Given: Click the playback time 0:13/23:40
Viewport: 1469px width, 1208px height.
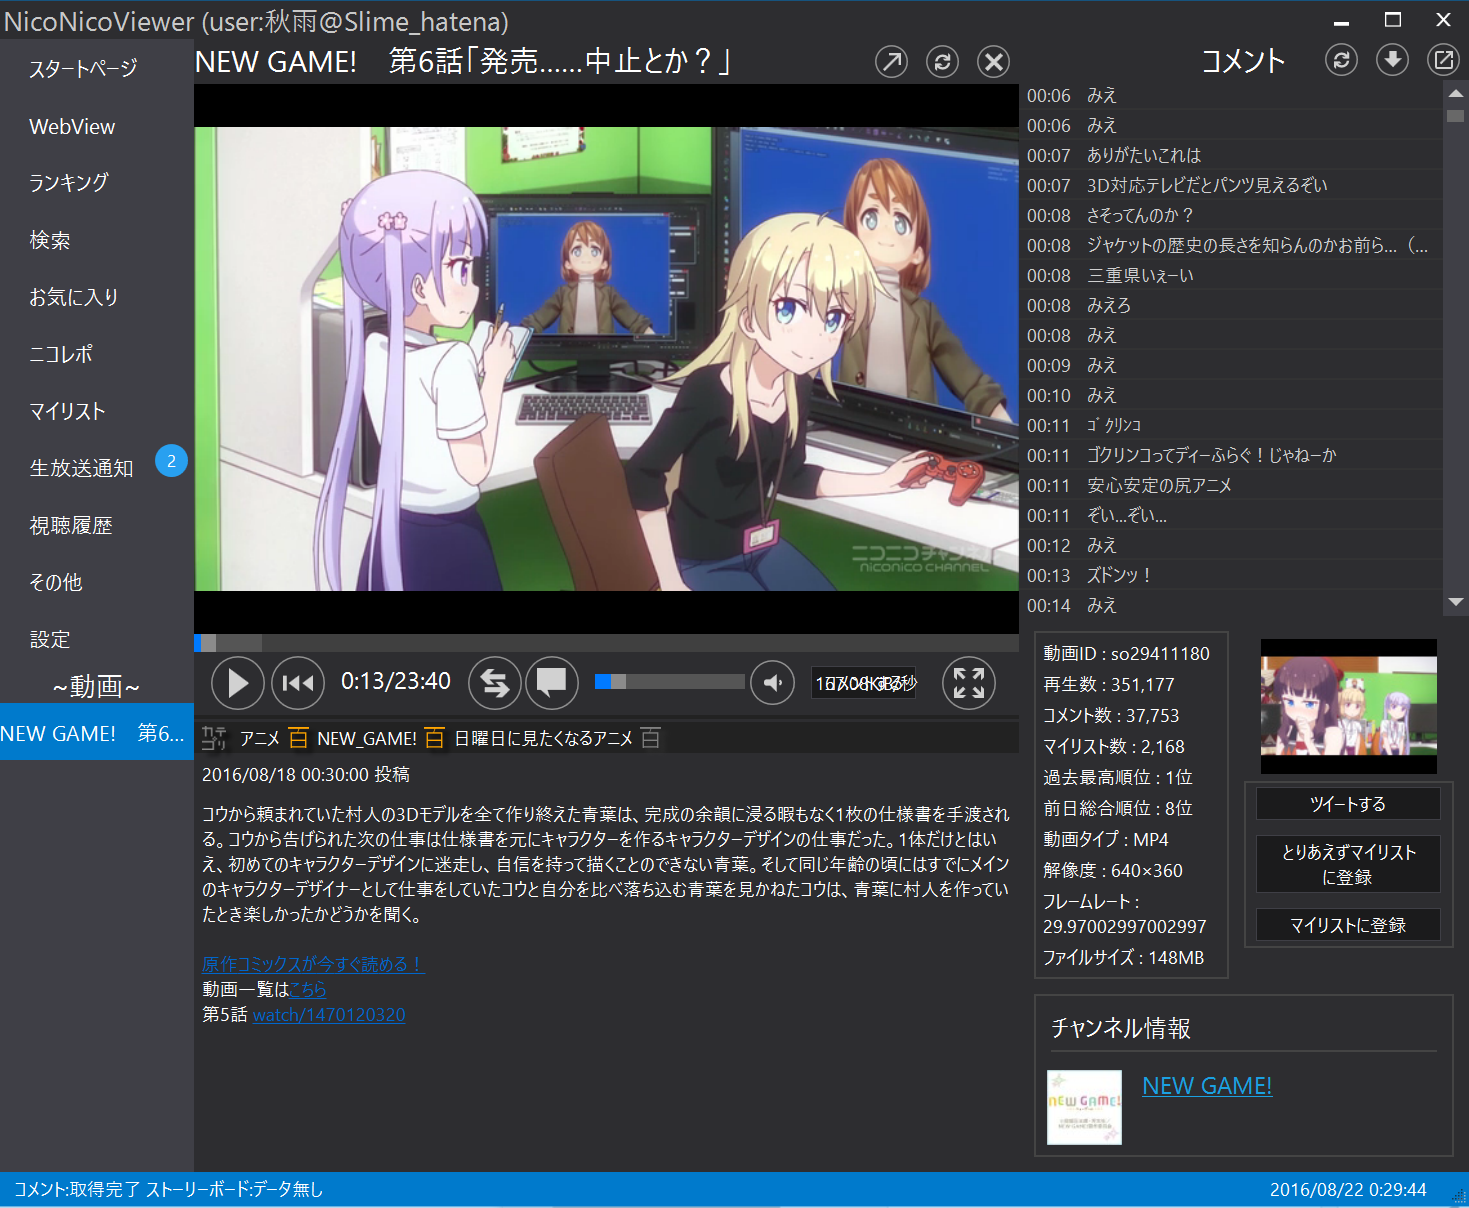Looking at the screenshot, I should point(396,681).
